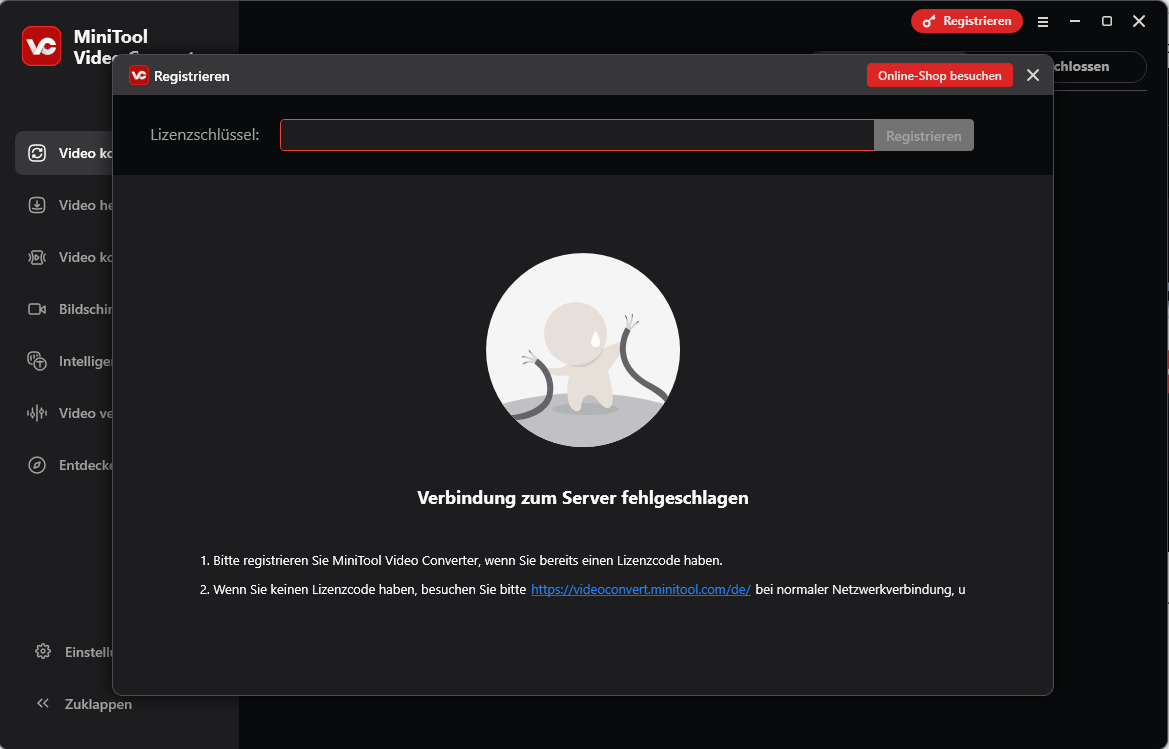
Task: Open the videoconvert.minitool.com/de/ link
Action: click(x=640, y=590)
